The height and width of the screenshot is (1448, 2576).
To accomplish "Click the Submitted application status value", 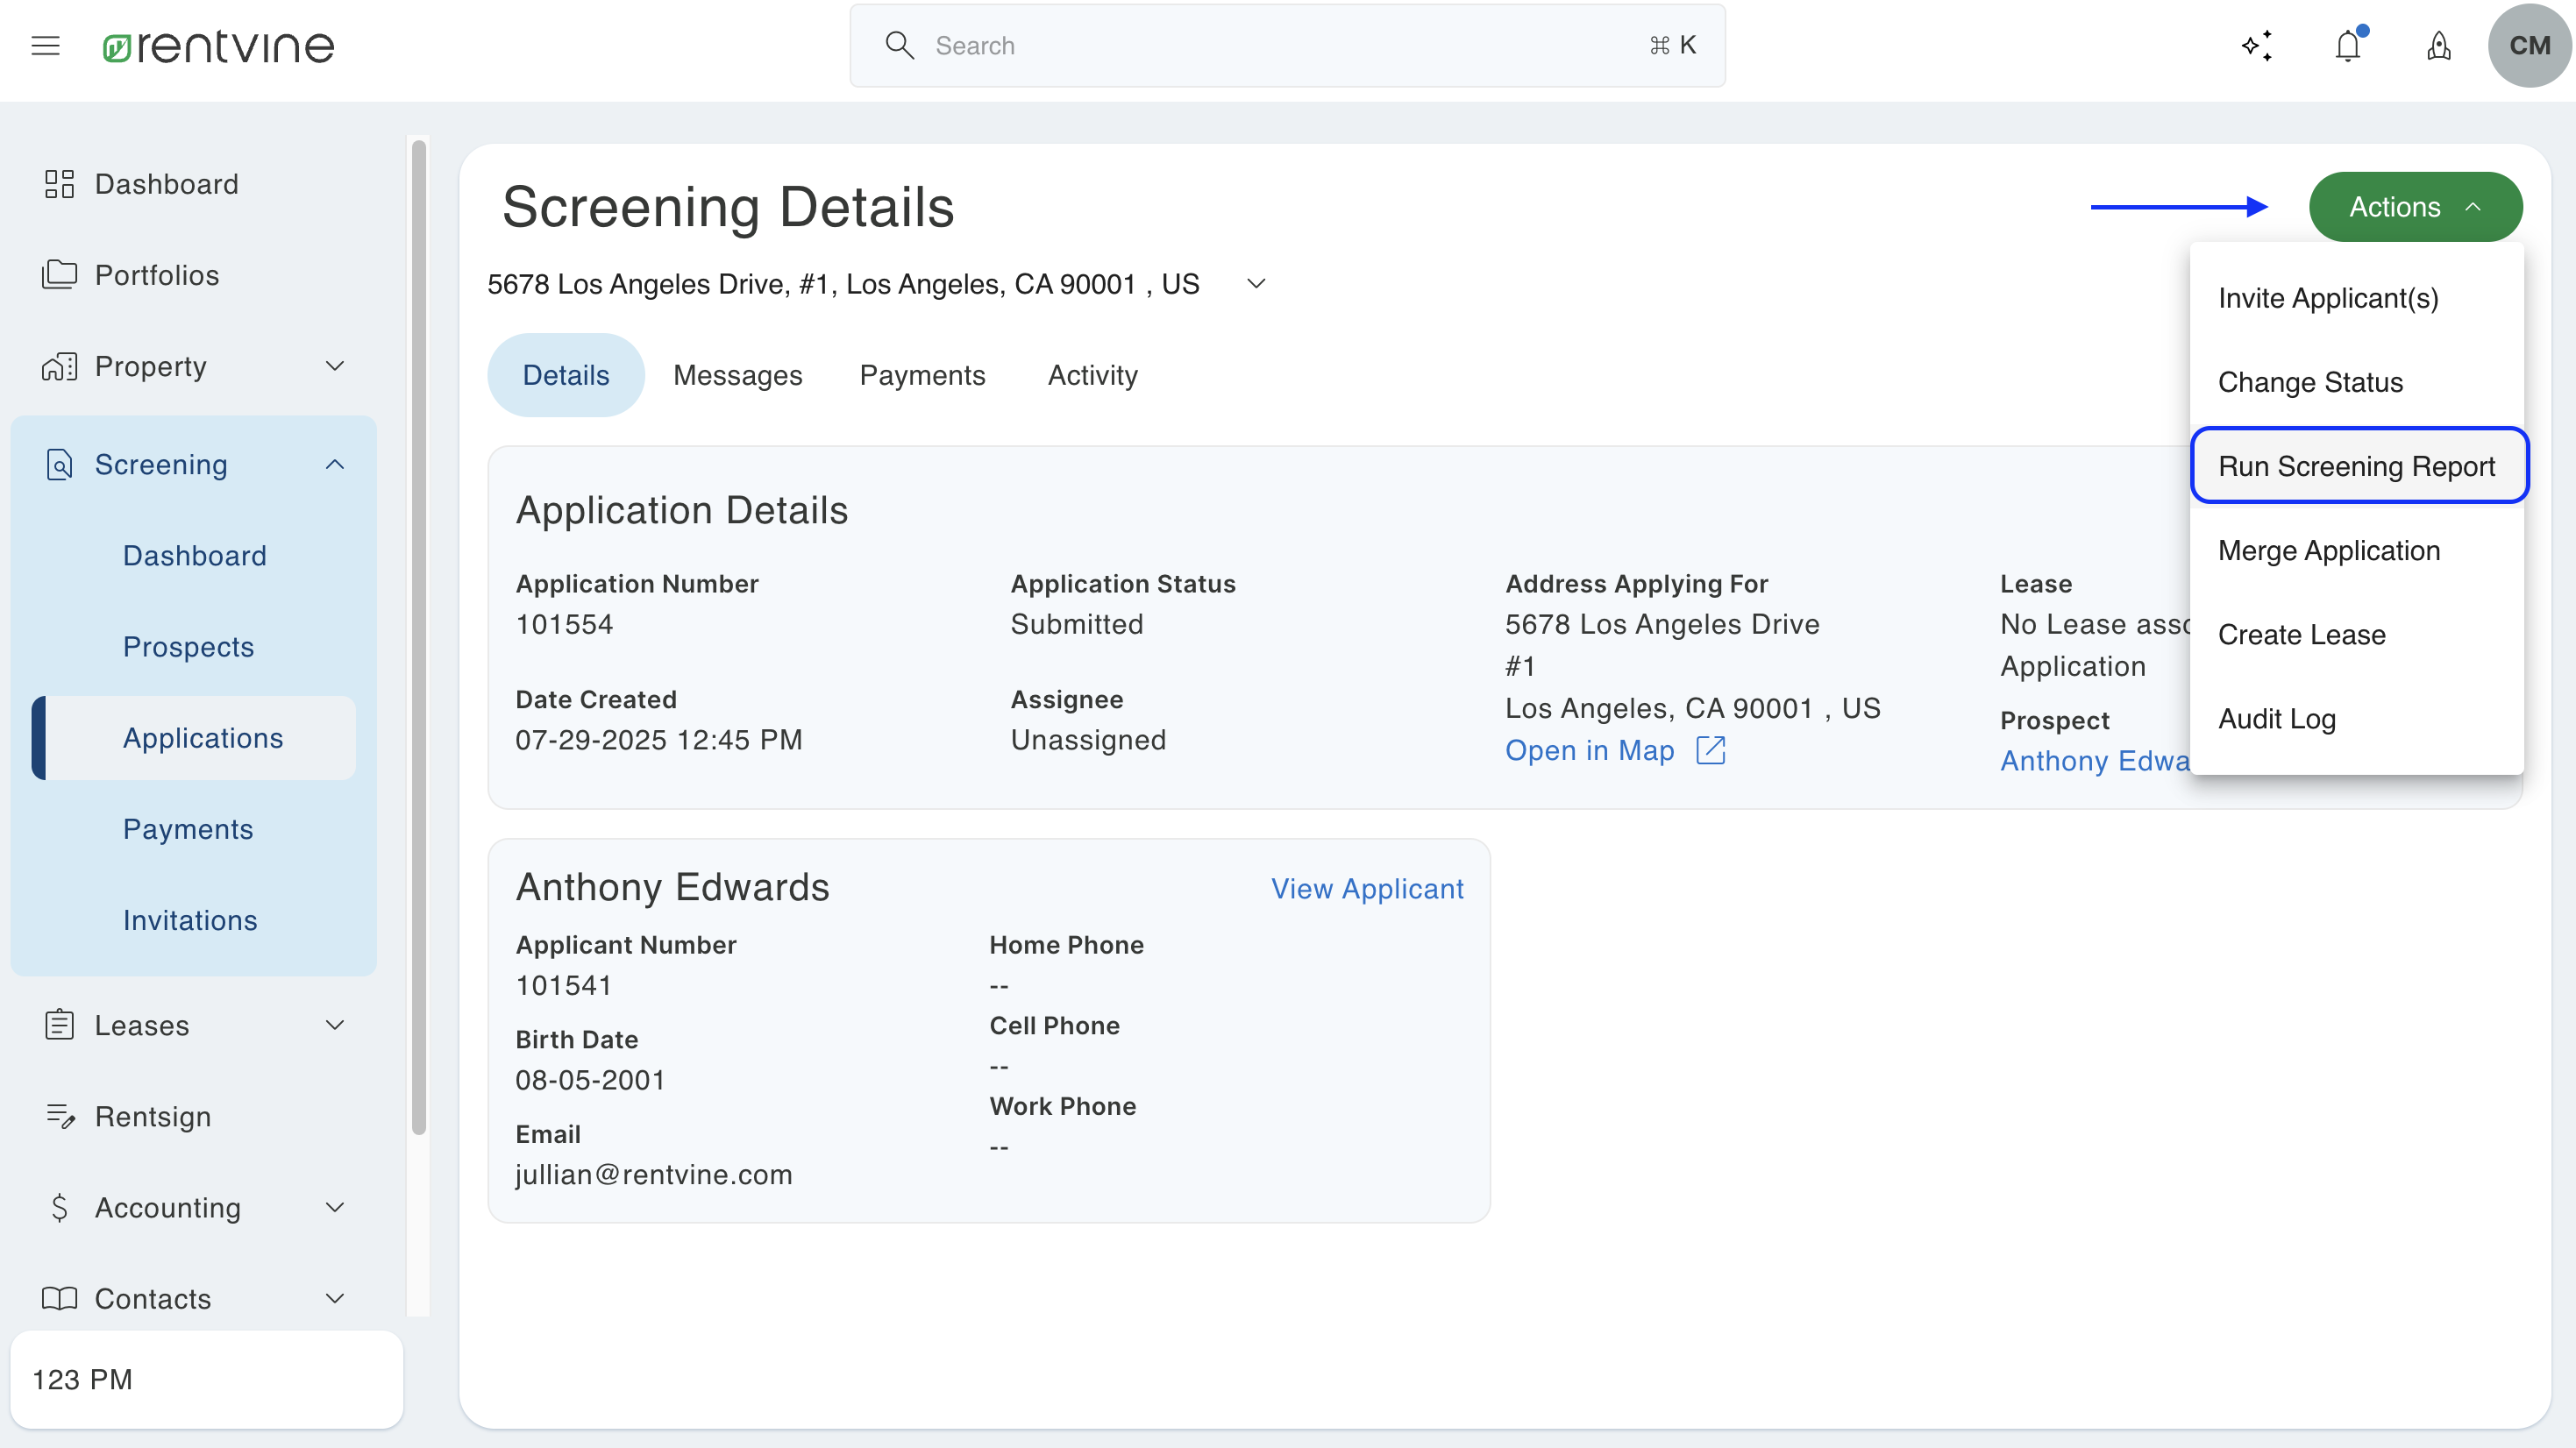I will [1076, 624].
